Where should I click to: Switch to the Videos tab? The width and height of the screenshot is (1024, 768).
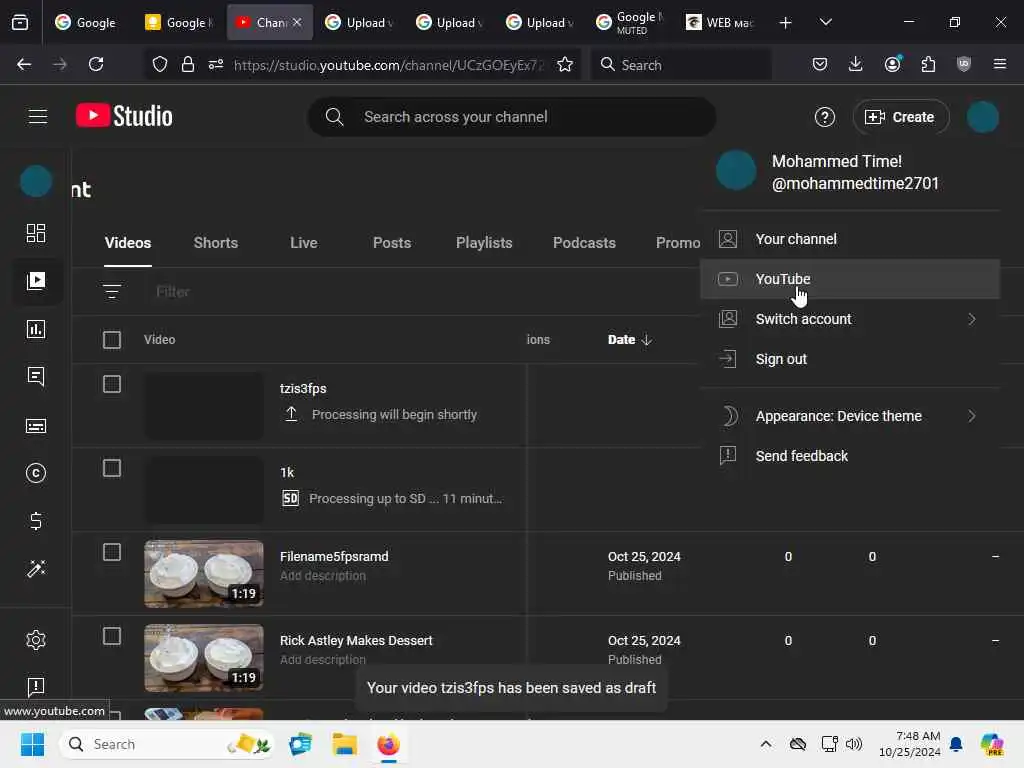point(128,243)
